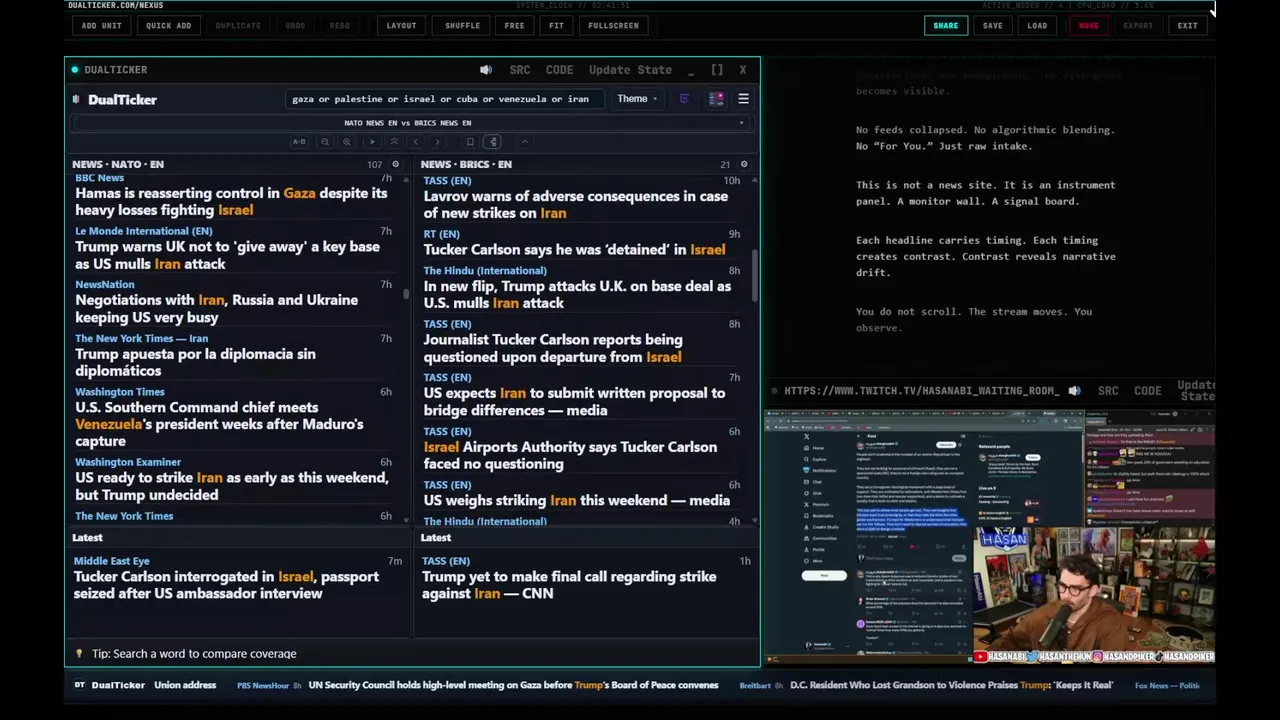The height and width of the screenshot is (720, 1280).
Task: Open headline Negotiations with Iran, Russia and Ukraine
Action: [216, 308]
